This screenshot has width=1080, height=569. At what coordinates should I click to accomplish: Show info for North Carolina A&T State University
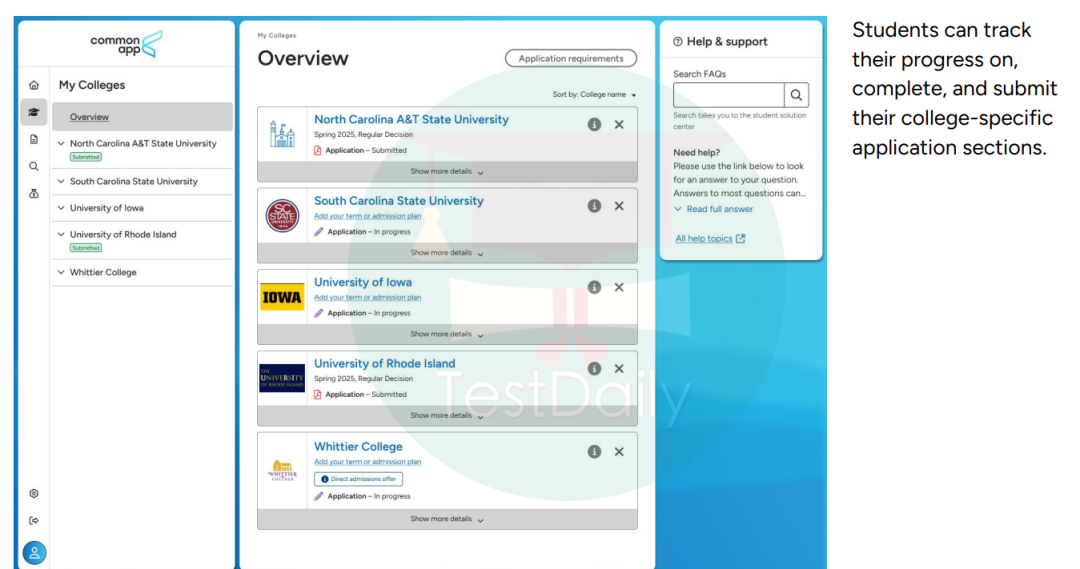594,125
